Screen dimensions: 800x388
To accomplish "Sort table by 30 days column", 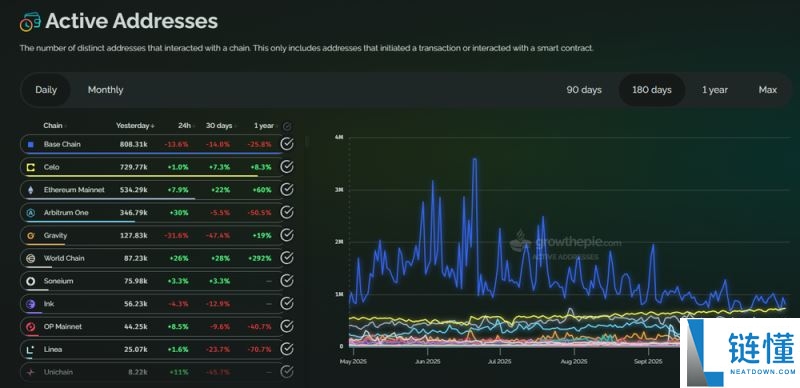I will [x=220, y=126].
